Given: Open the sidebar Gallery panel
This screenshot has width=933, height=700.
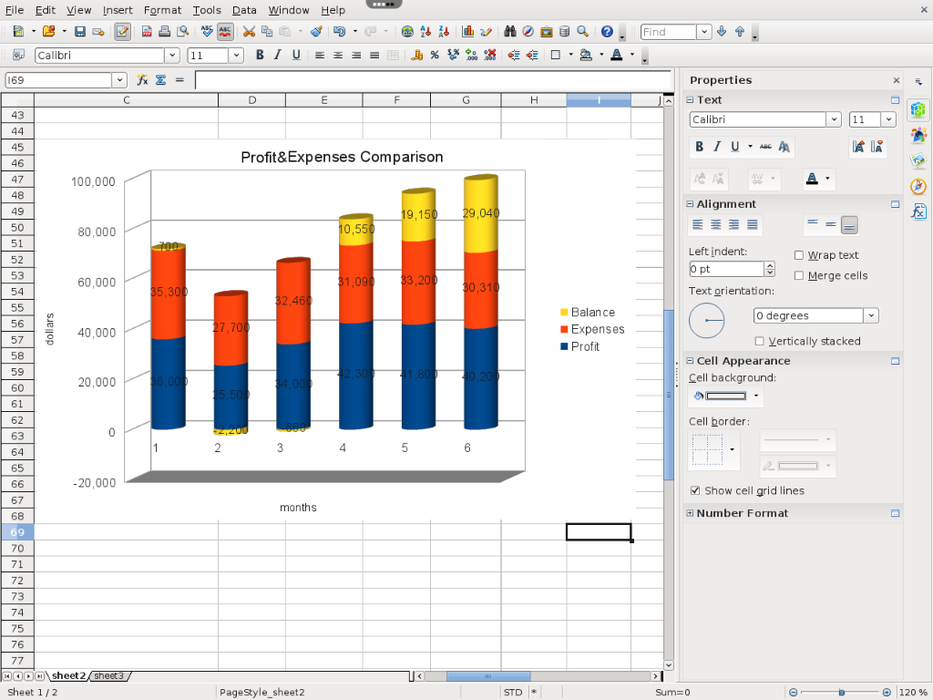Looking at the screenshot, I should tap(918, 160).
